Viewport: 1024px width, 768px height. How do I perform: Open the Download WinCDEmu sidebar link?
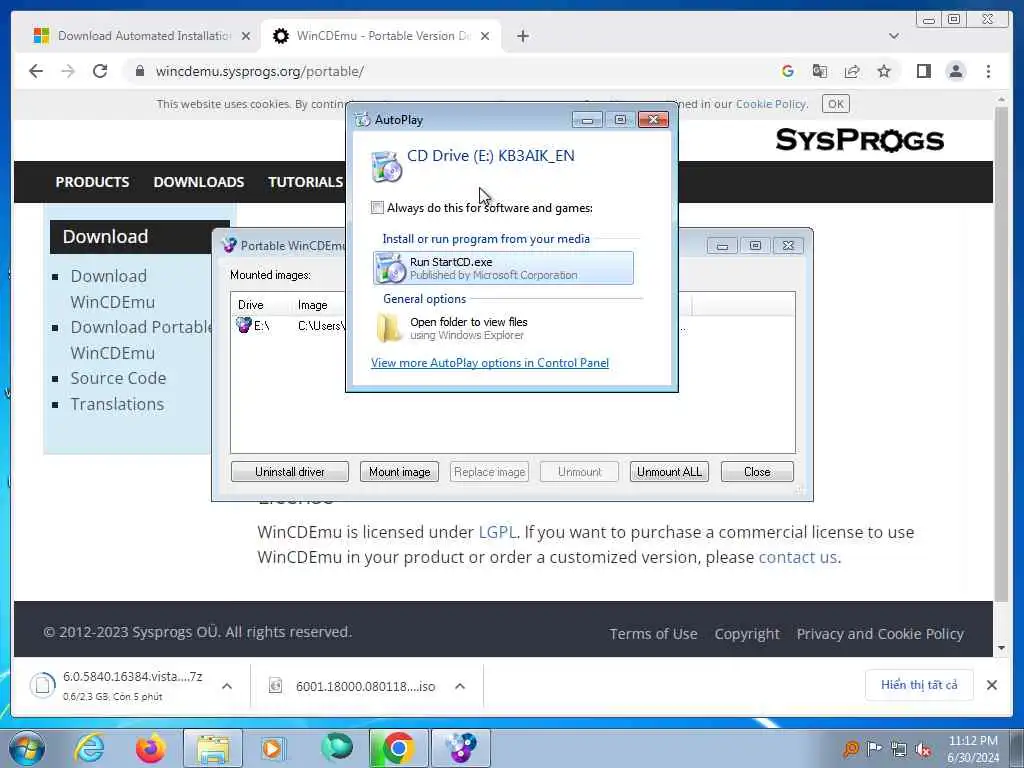pos(112,289)
